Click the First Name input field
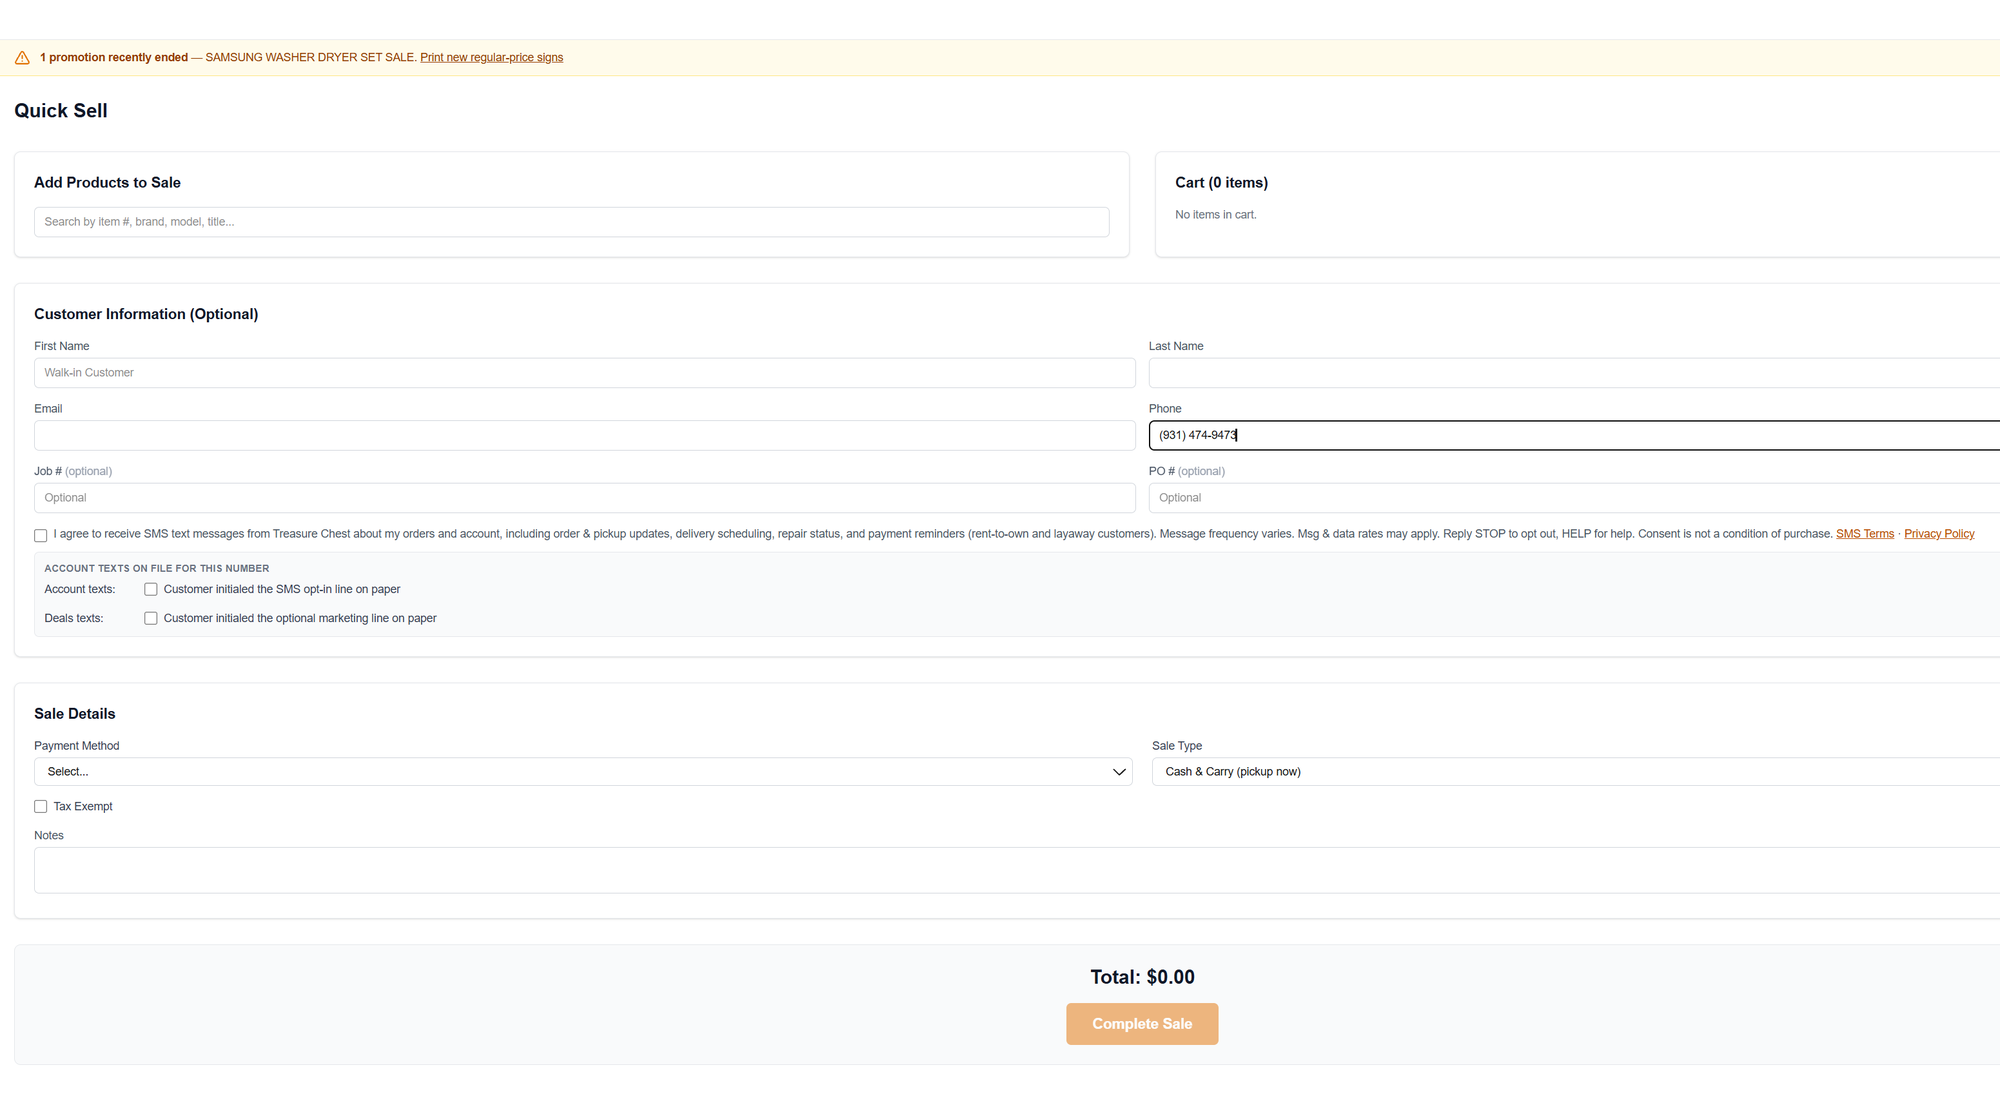 pyautogui.click(x=584, y=373)
